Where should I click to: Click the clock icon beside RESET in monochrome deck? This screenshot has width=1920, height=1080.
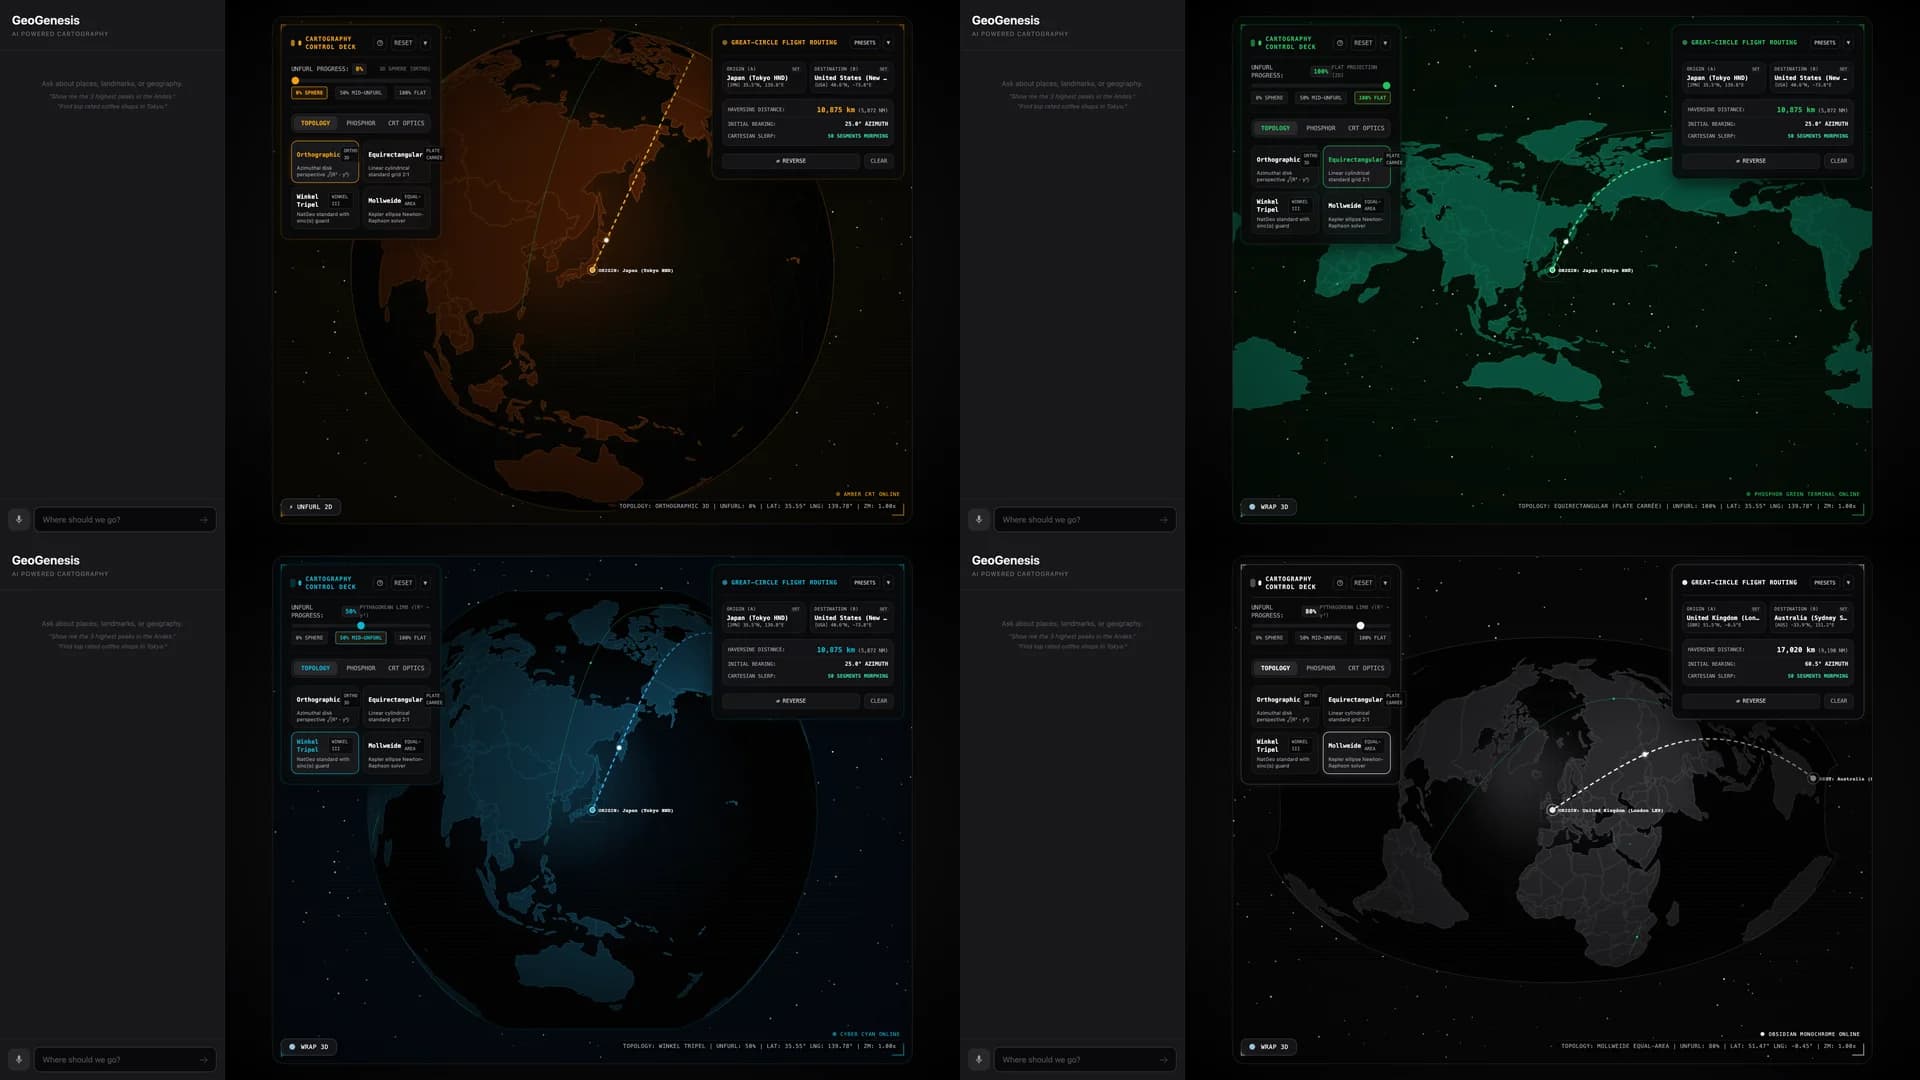pos(1340,583)
